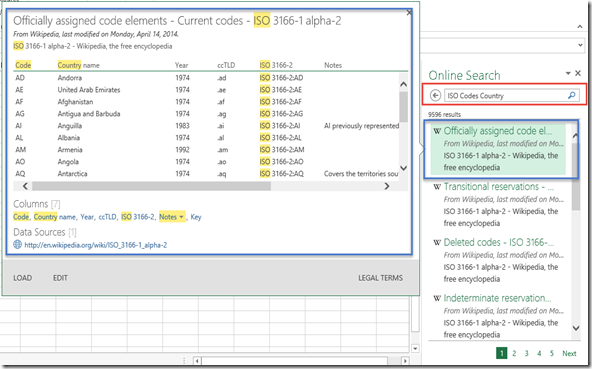Open the Deleted codes search result
Screen dimensions: 592x369
coord(499,242)
